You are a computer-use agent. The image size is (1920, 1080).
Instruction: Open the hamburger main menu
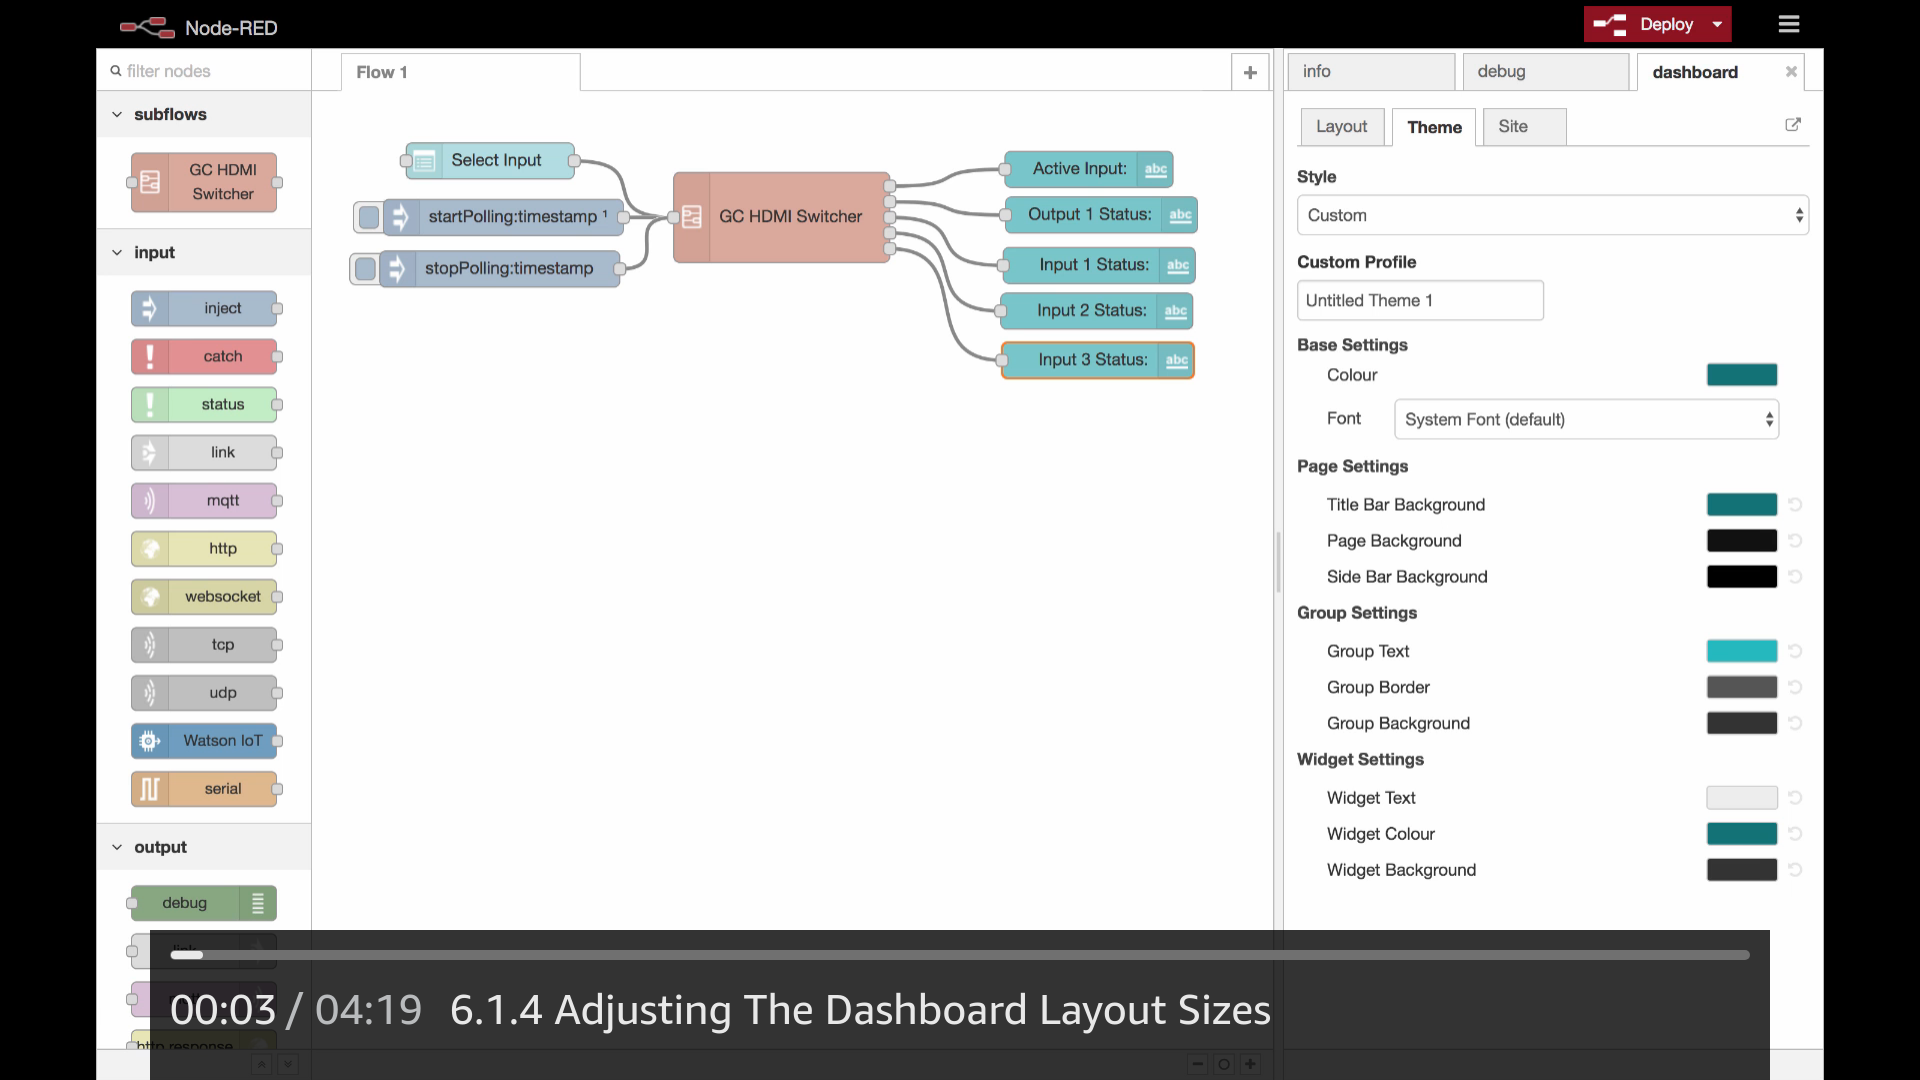tap(1789, 24)
